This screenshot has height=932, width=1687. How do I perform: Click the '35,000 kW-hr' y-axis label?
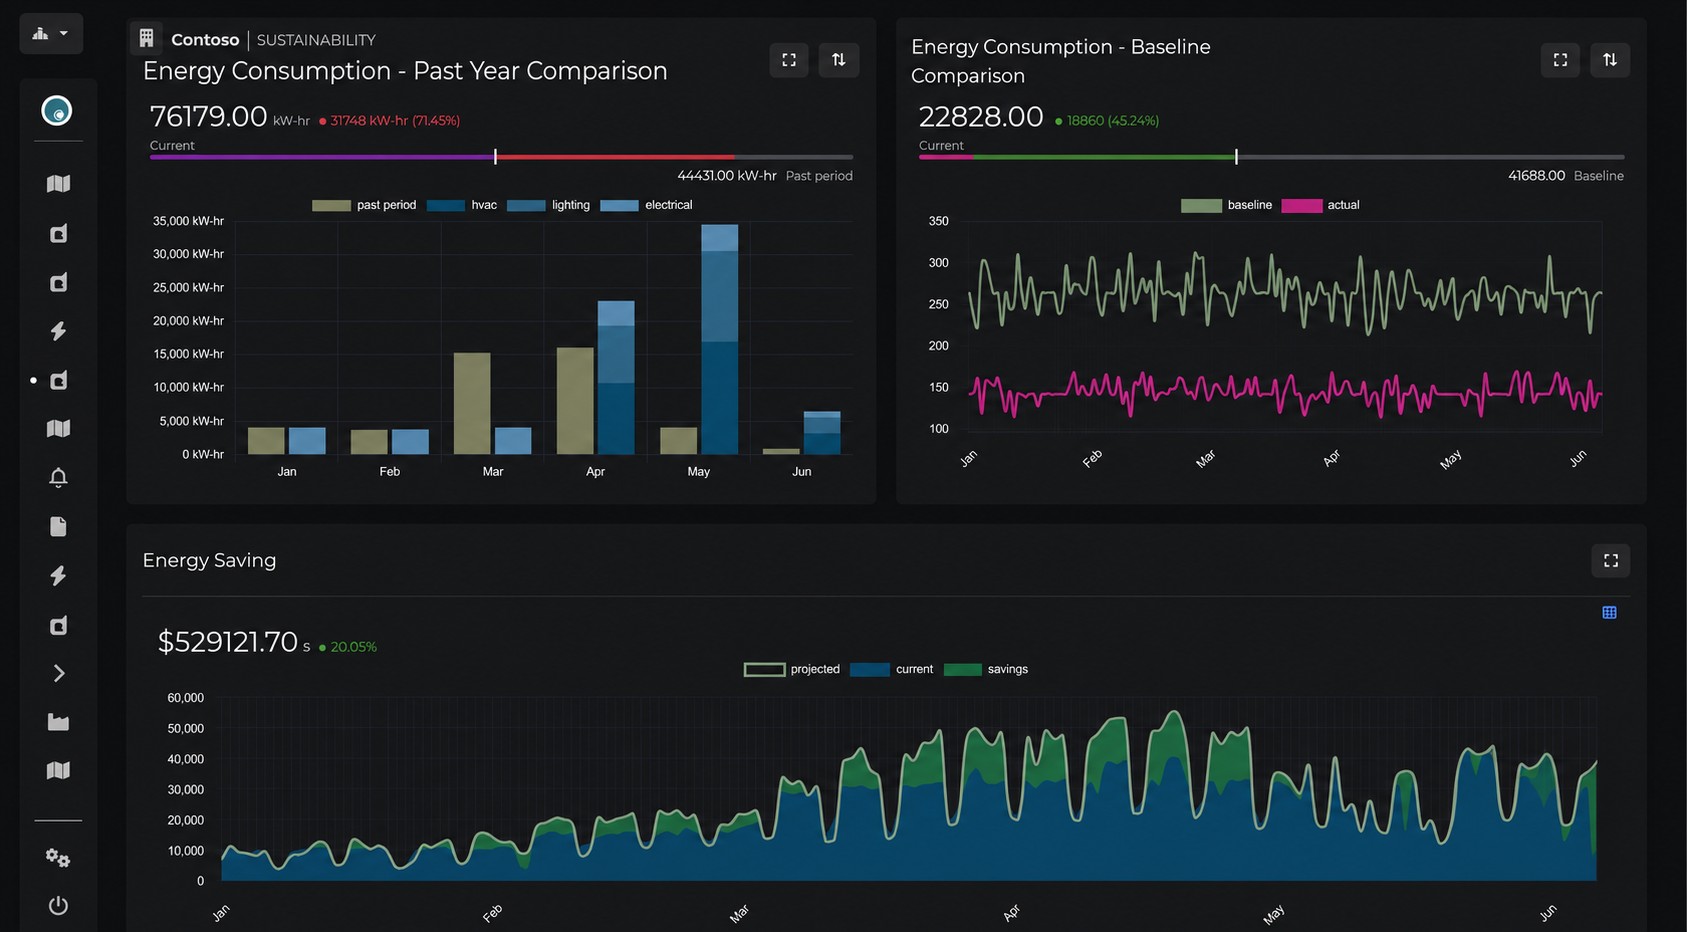188,221
